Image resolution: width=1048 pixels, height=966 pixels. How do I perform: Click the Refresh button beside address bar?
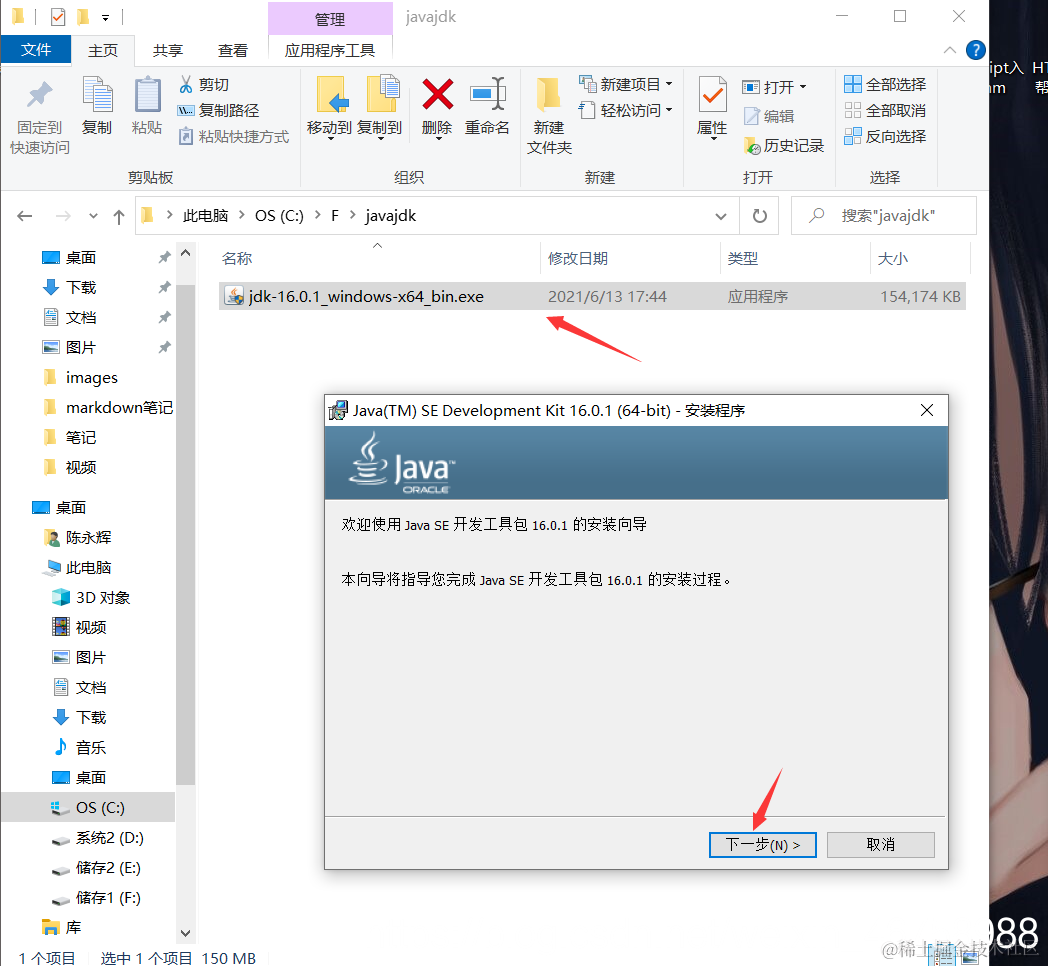pos(759,216)
